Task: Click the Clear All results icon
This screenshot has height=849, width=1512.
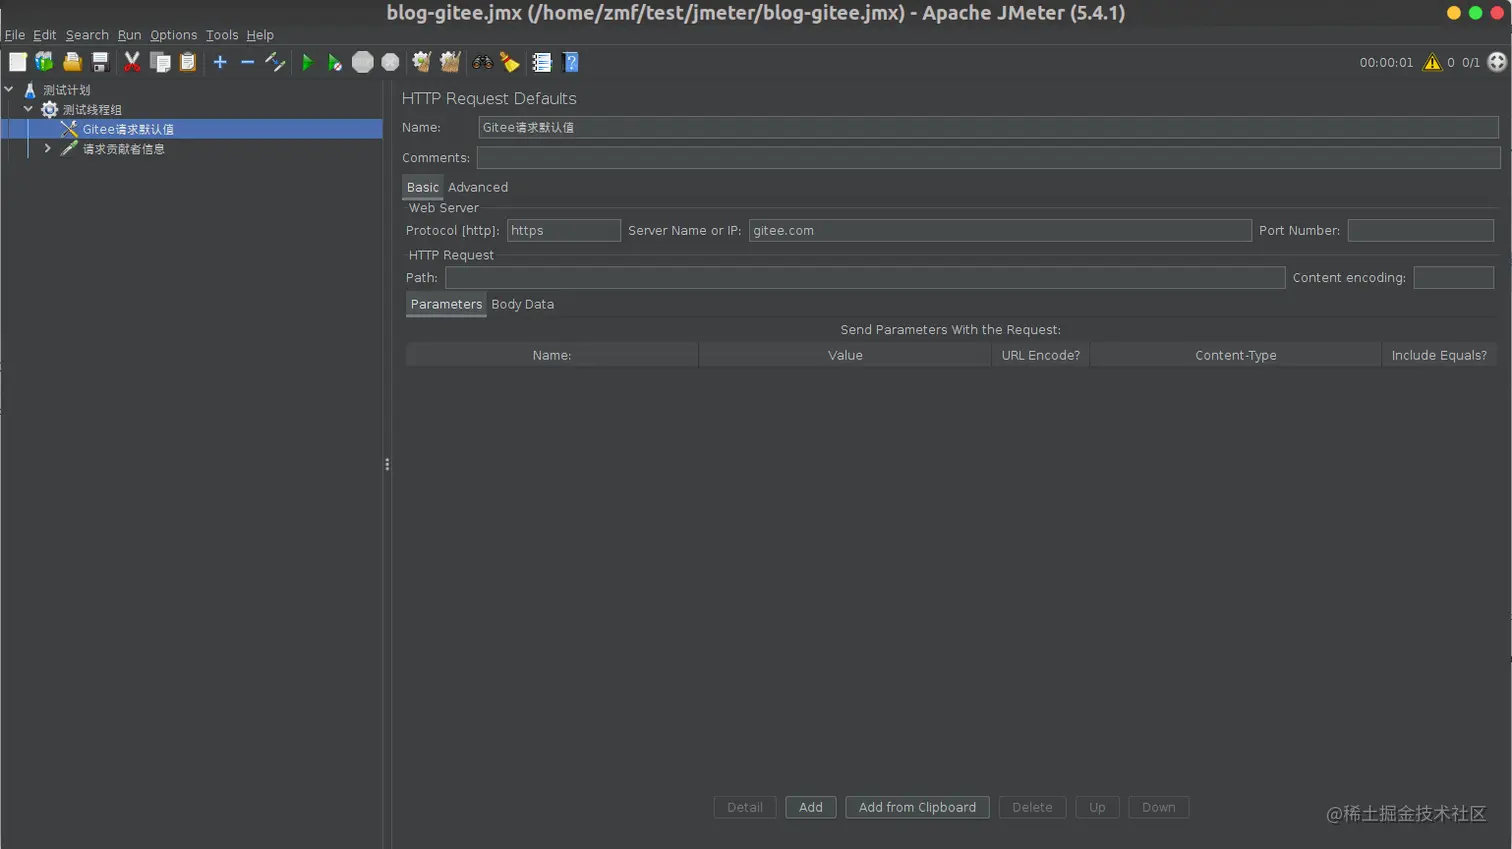Action: 450,62
